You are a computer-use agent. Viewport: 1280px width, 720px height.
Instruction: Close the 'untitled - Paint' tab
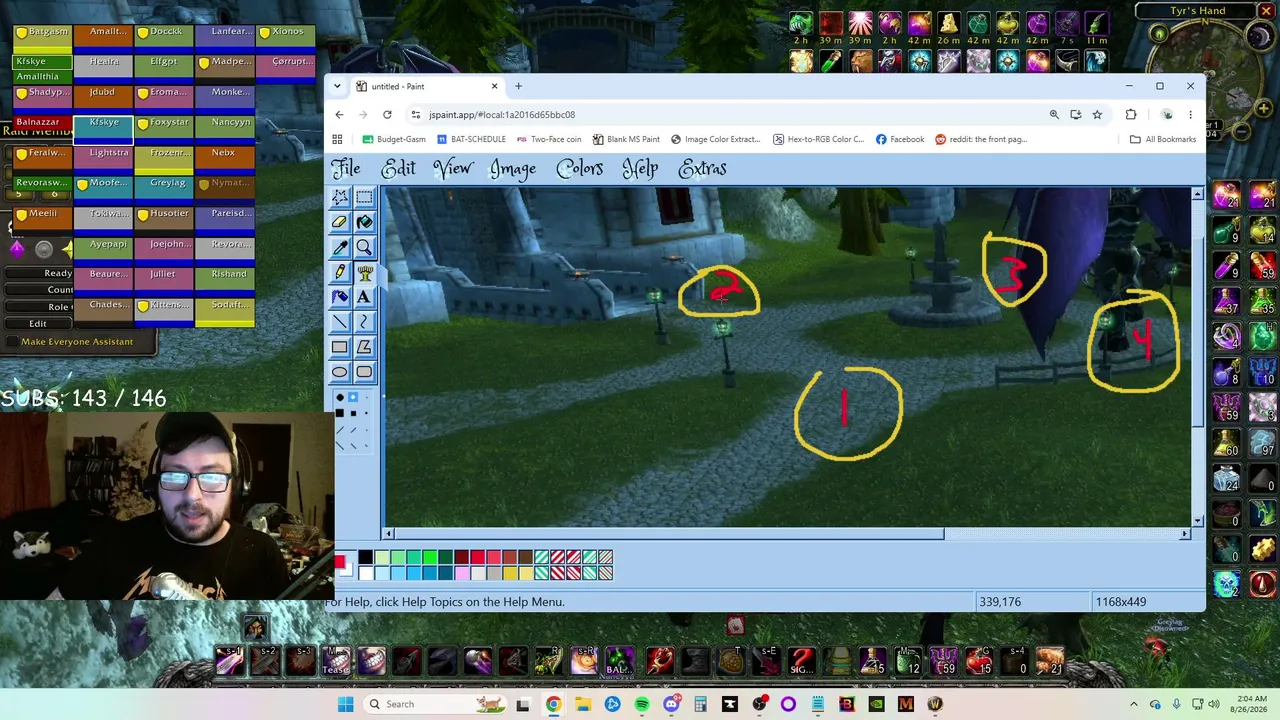[x=494, y=86]
